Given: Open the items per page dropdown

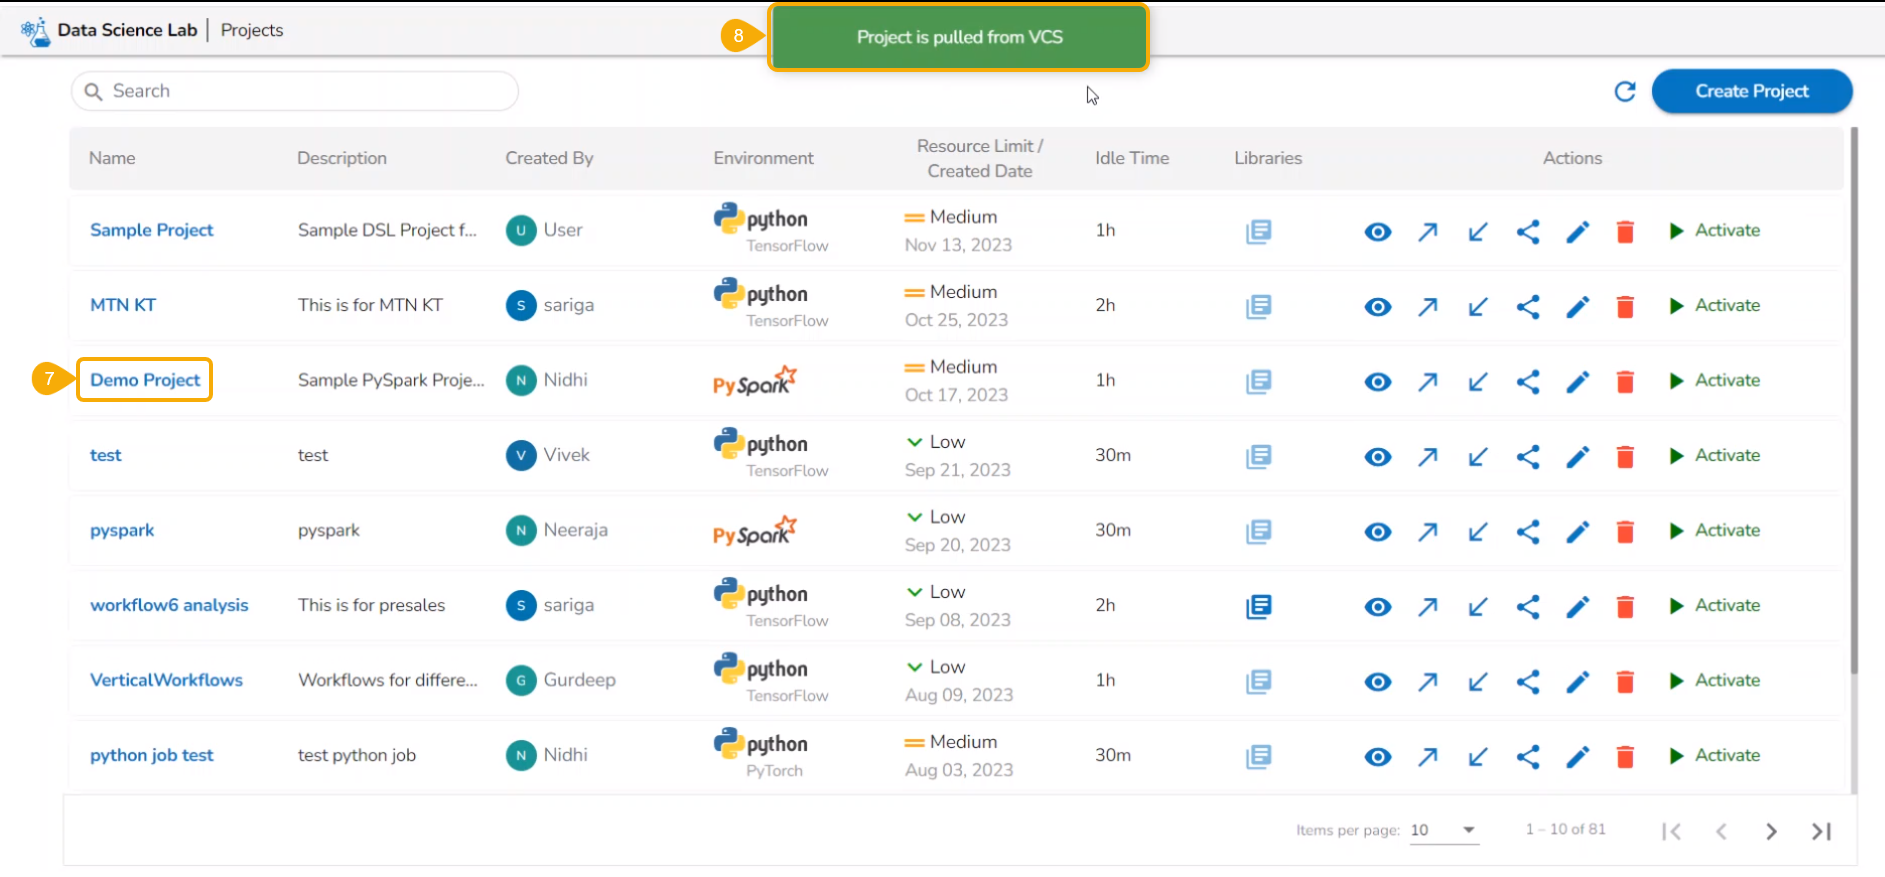Looking at the screenshot, I should pyautogui.click(x=1443, y=830).
